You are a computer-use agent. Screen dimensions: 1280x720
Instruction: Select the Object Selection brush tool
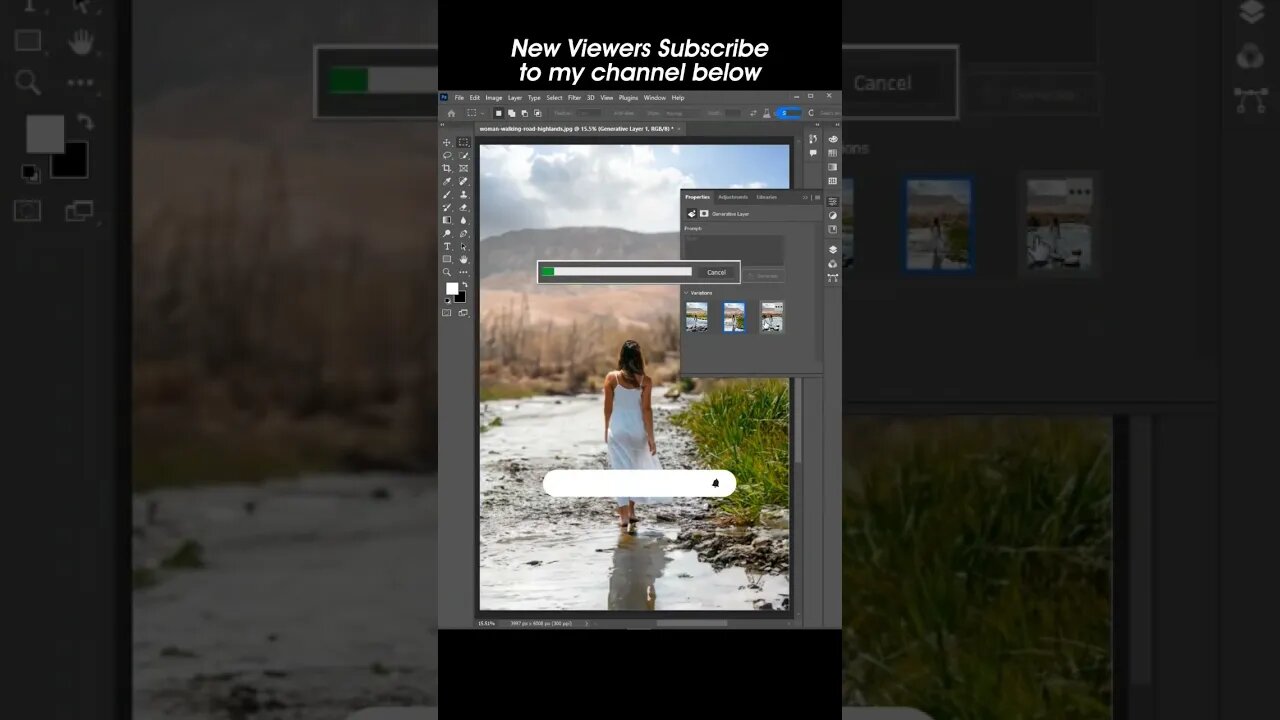tap(463, 155)
